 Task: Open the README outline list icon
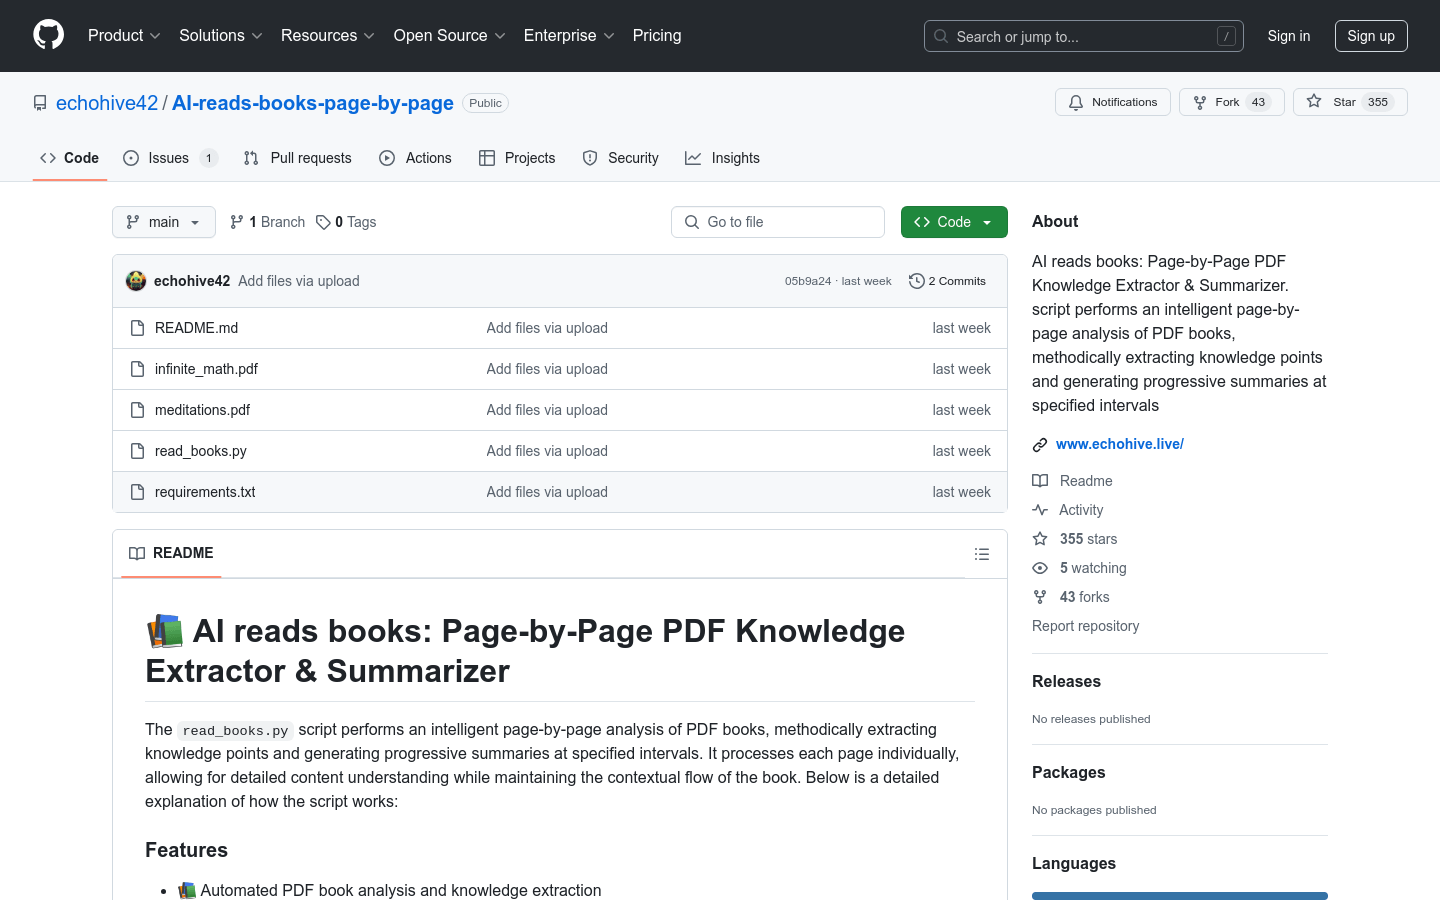(982, 554)
